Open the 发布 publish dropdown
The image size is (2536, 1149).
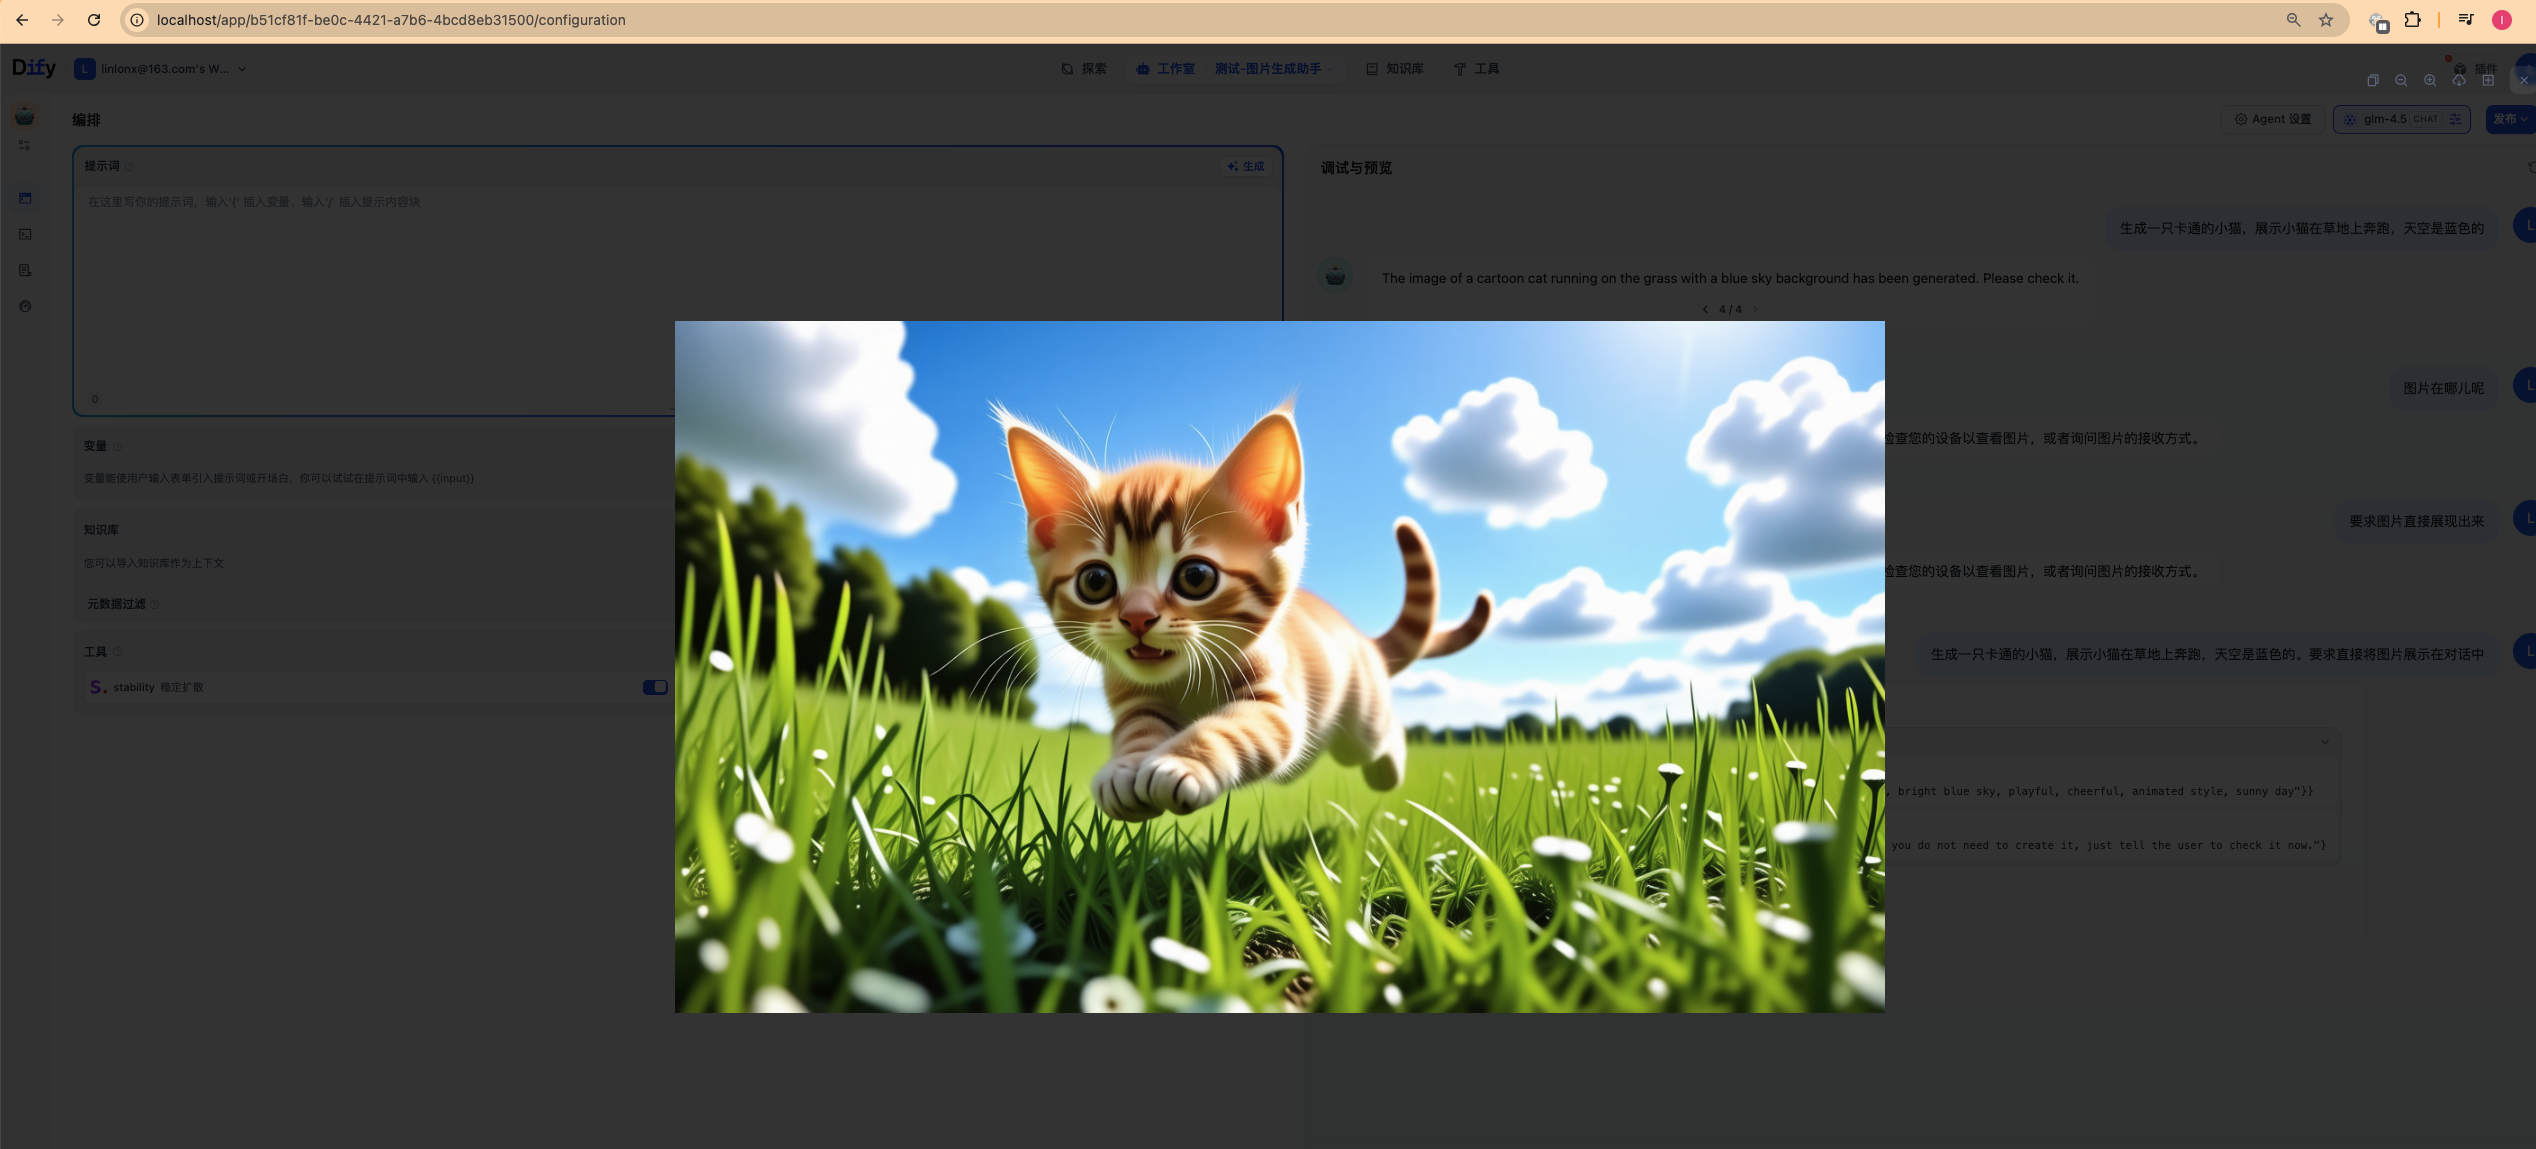click(2509, 119)
